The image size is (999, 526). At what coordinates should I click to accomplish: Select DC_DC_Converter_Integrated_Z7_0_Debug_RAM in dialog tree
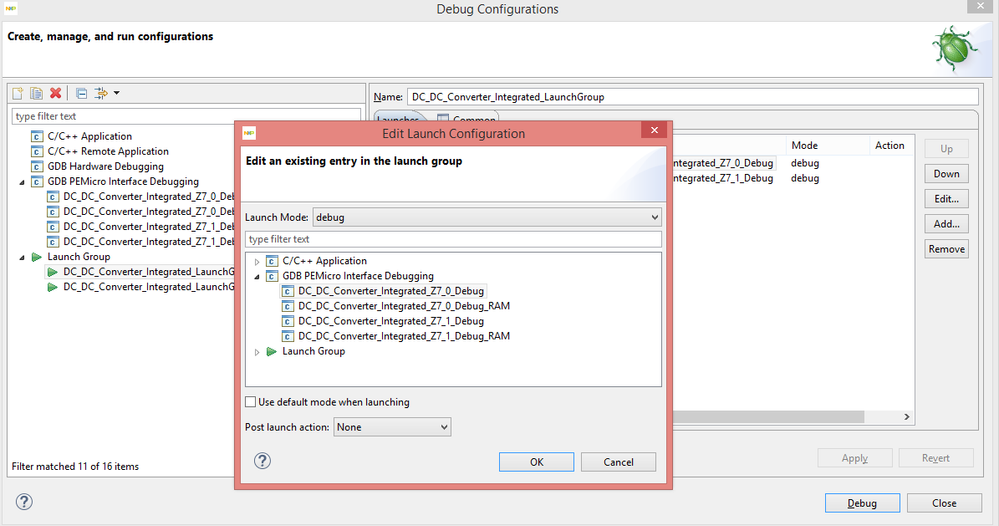404,306
